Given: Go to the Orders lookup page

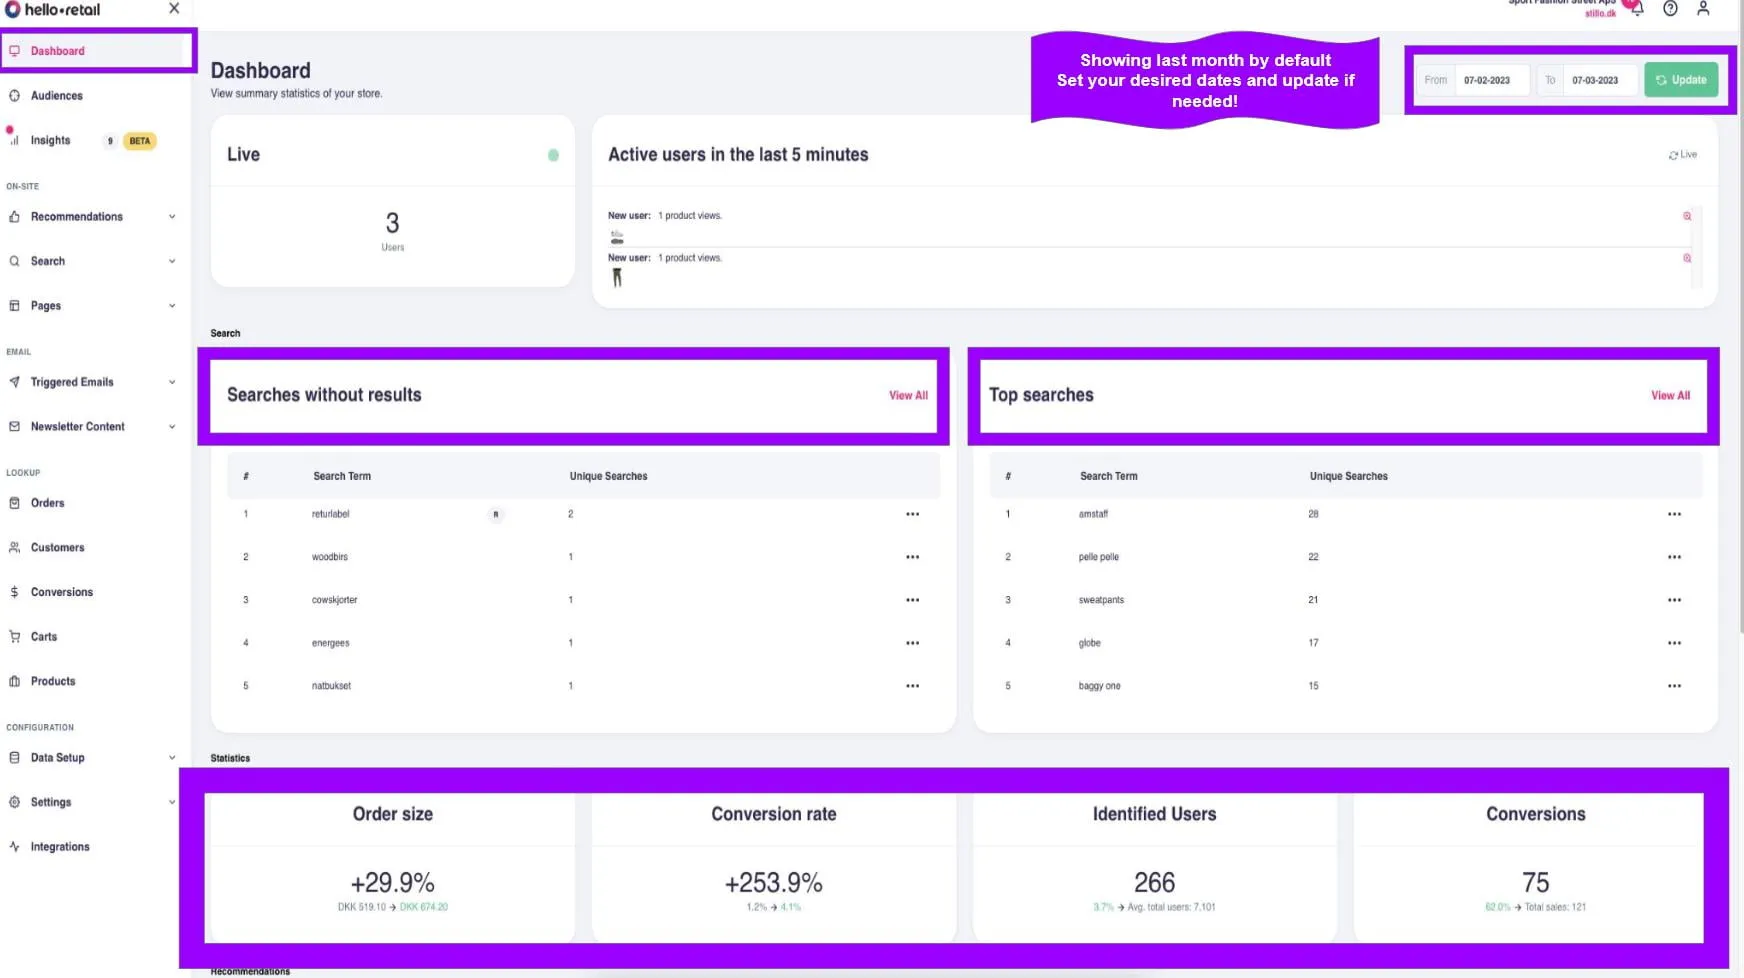Looking at the screenshot, I should [x=47, y=503].
